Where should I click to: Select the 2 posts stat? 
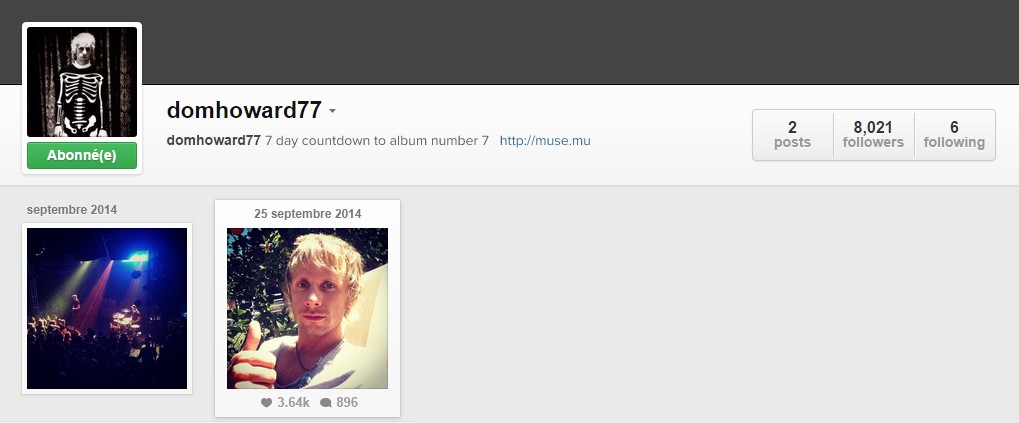tap(792, 135)
